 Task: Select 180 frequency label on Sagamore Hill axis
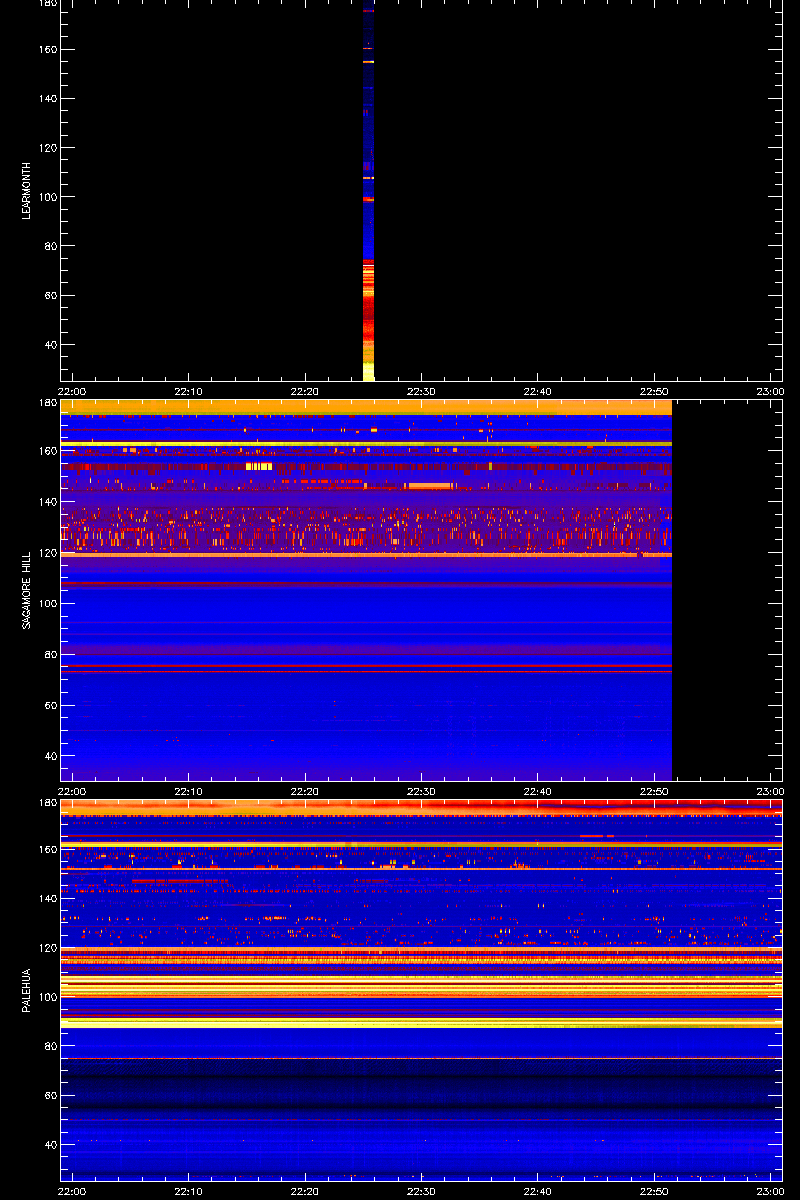pyautogui.click(x=46, y=403)
